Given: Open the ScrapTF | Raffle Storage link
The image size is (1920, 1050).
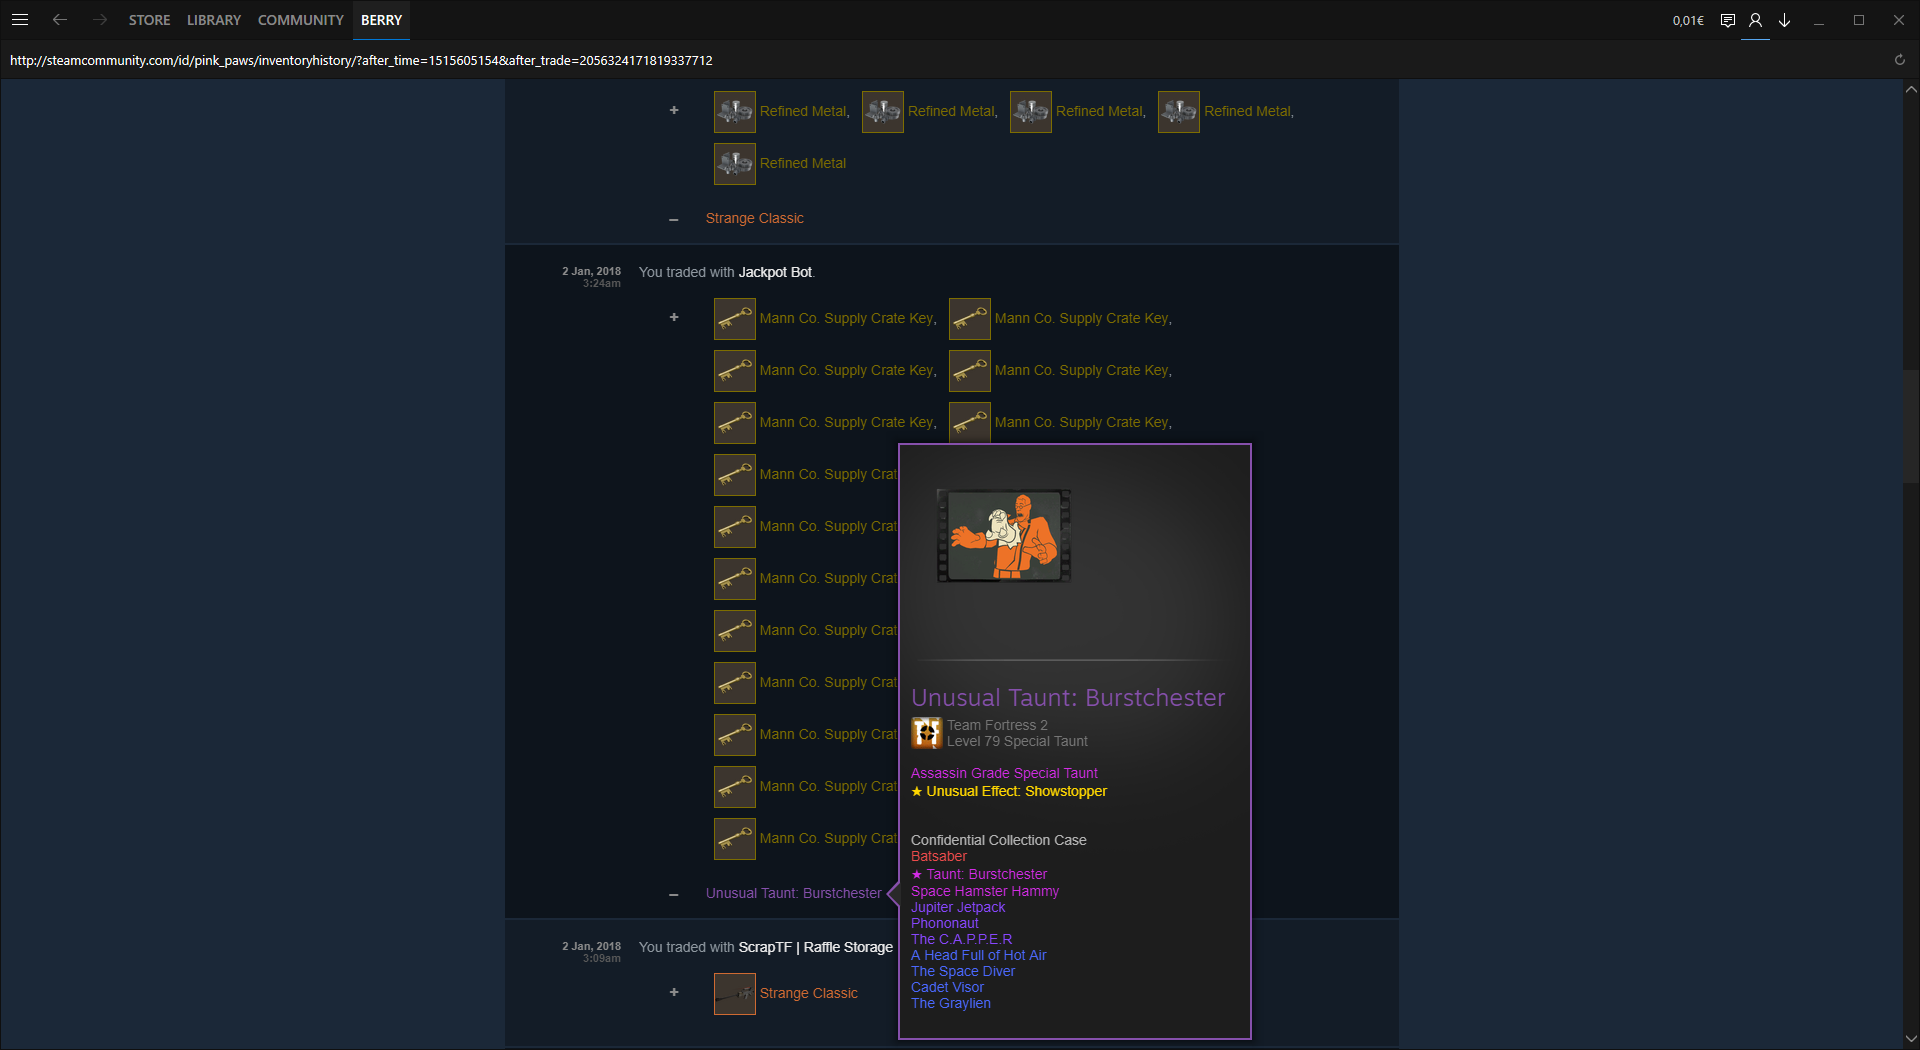Looking at the screenshot, I should [815, 947].
